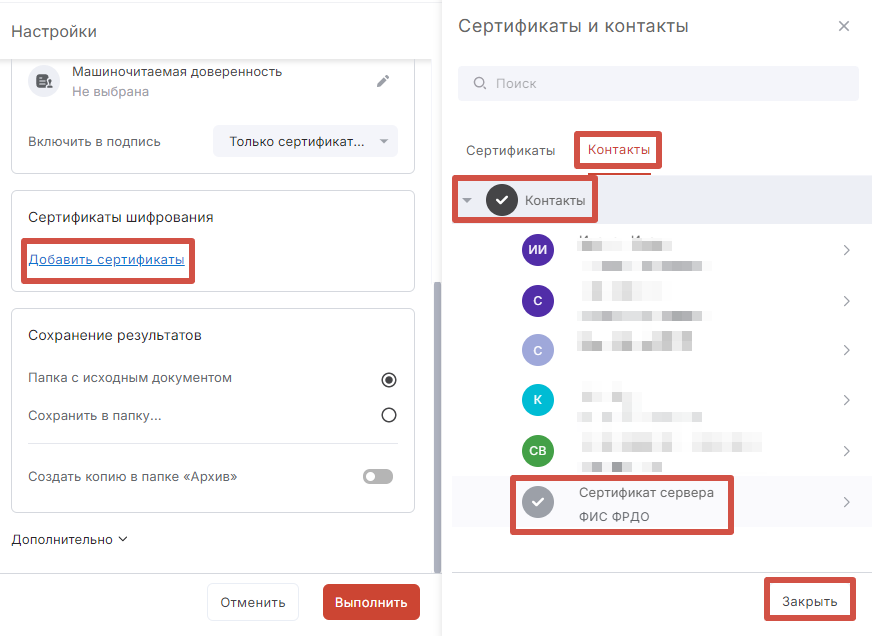Select the Папка с исходным документом radio button
This screenshot has width=872, height=636.
click(389, 380)
